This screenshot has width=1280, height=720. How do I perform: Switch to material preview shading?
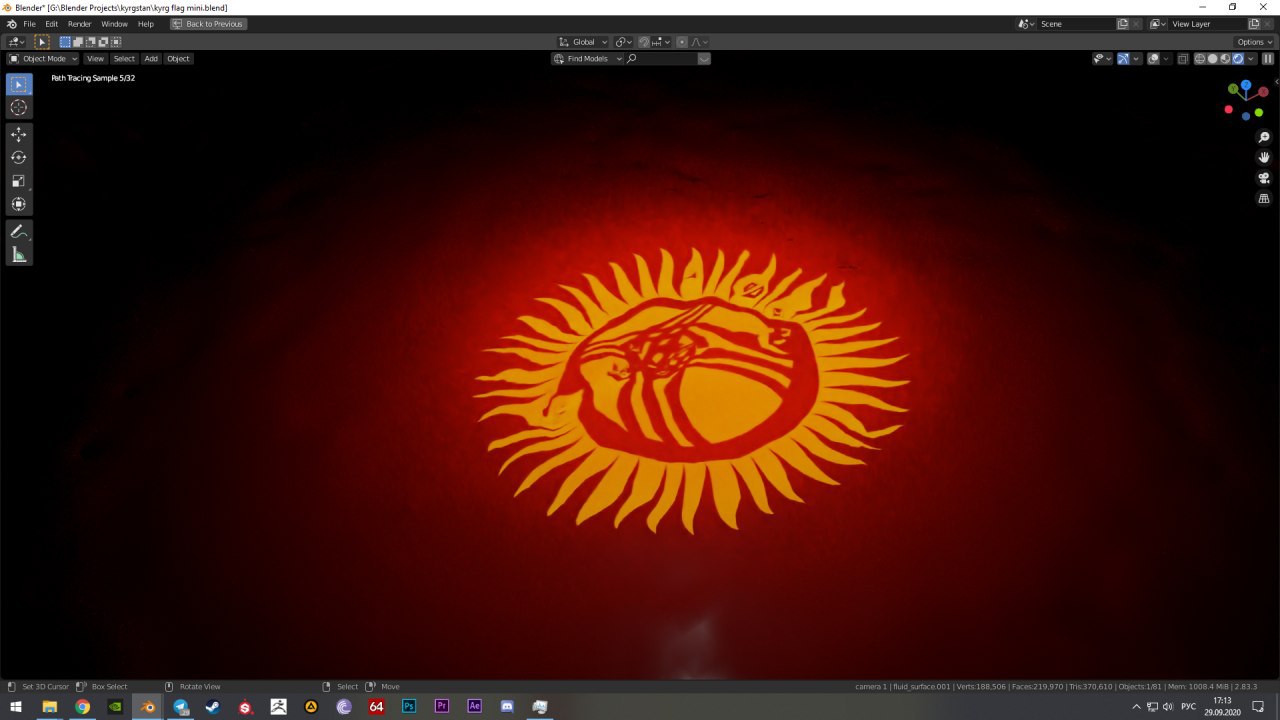pos(1225,58)
